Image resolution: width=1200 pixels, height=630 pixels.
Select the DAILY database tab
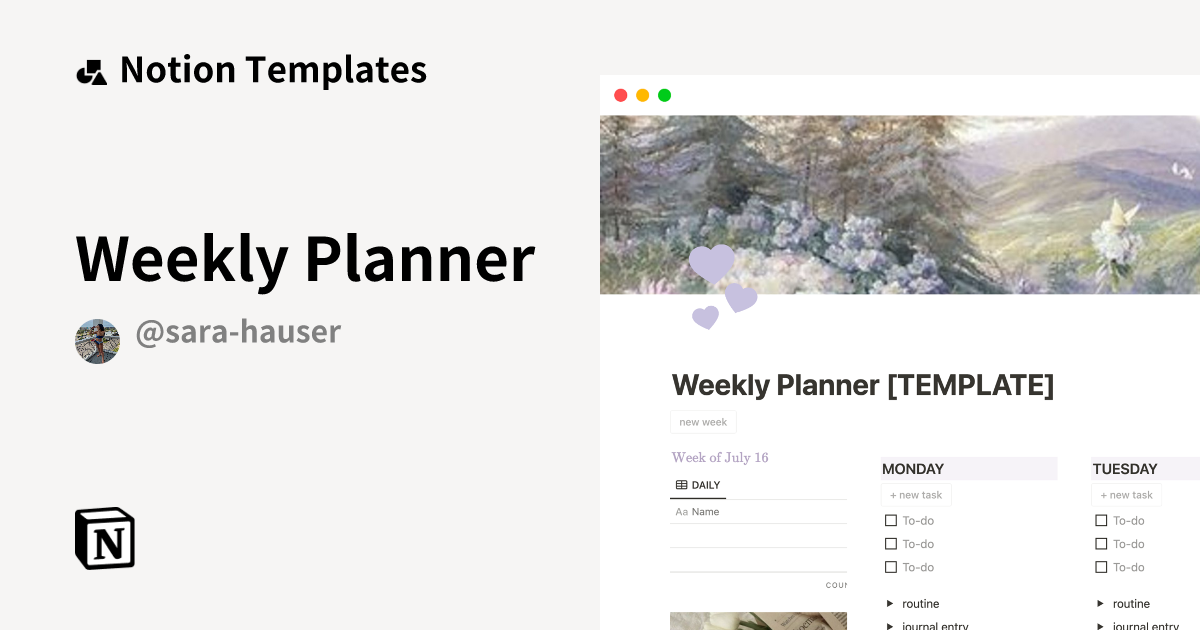point(698,485)
